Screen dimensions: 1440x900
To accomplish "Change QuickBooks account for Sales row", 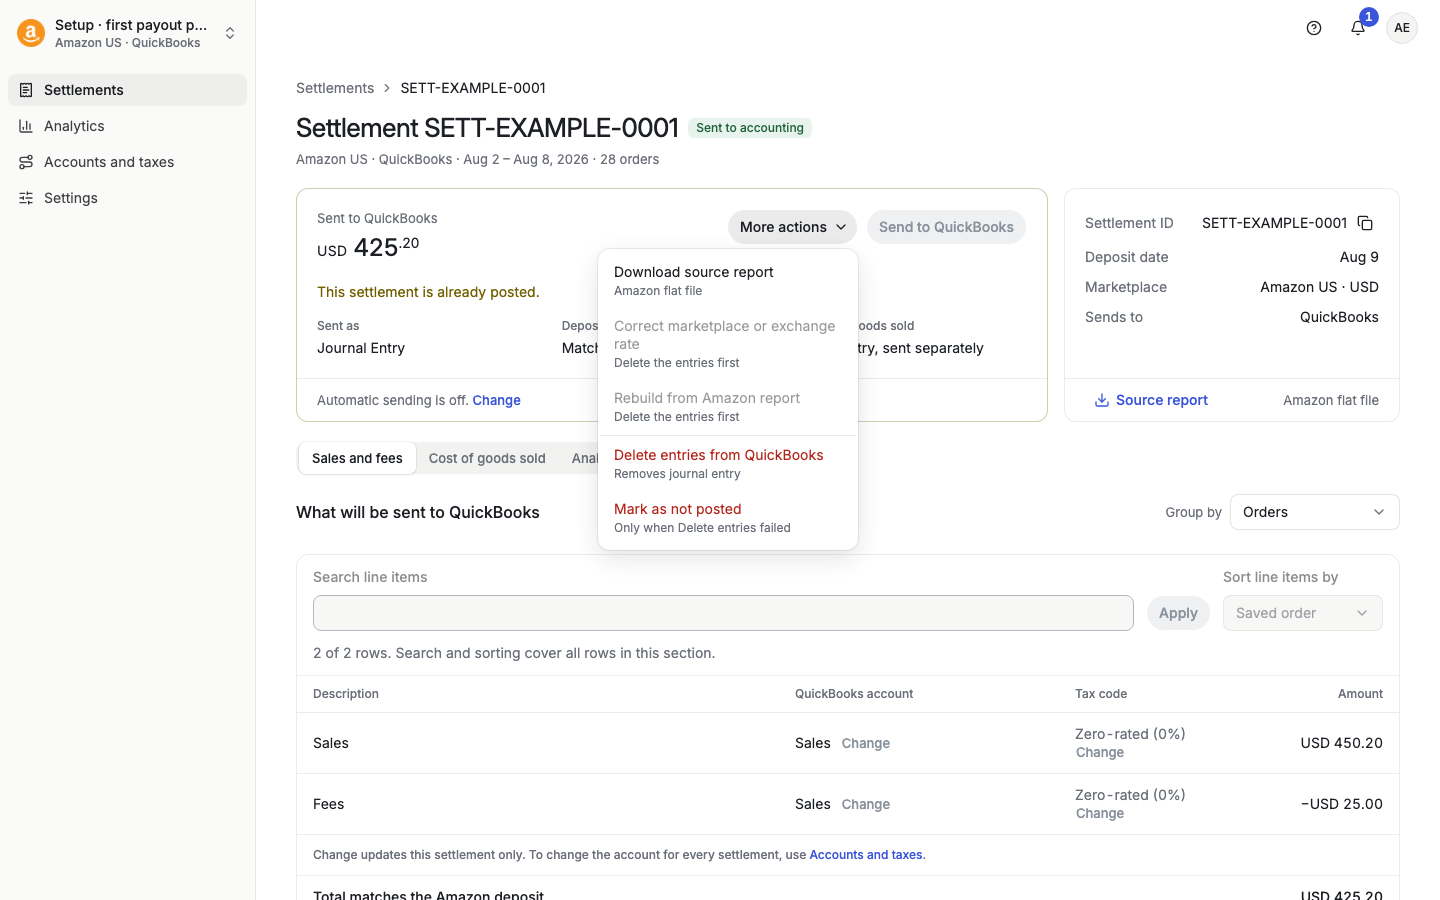I will (866, 744).
